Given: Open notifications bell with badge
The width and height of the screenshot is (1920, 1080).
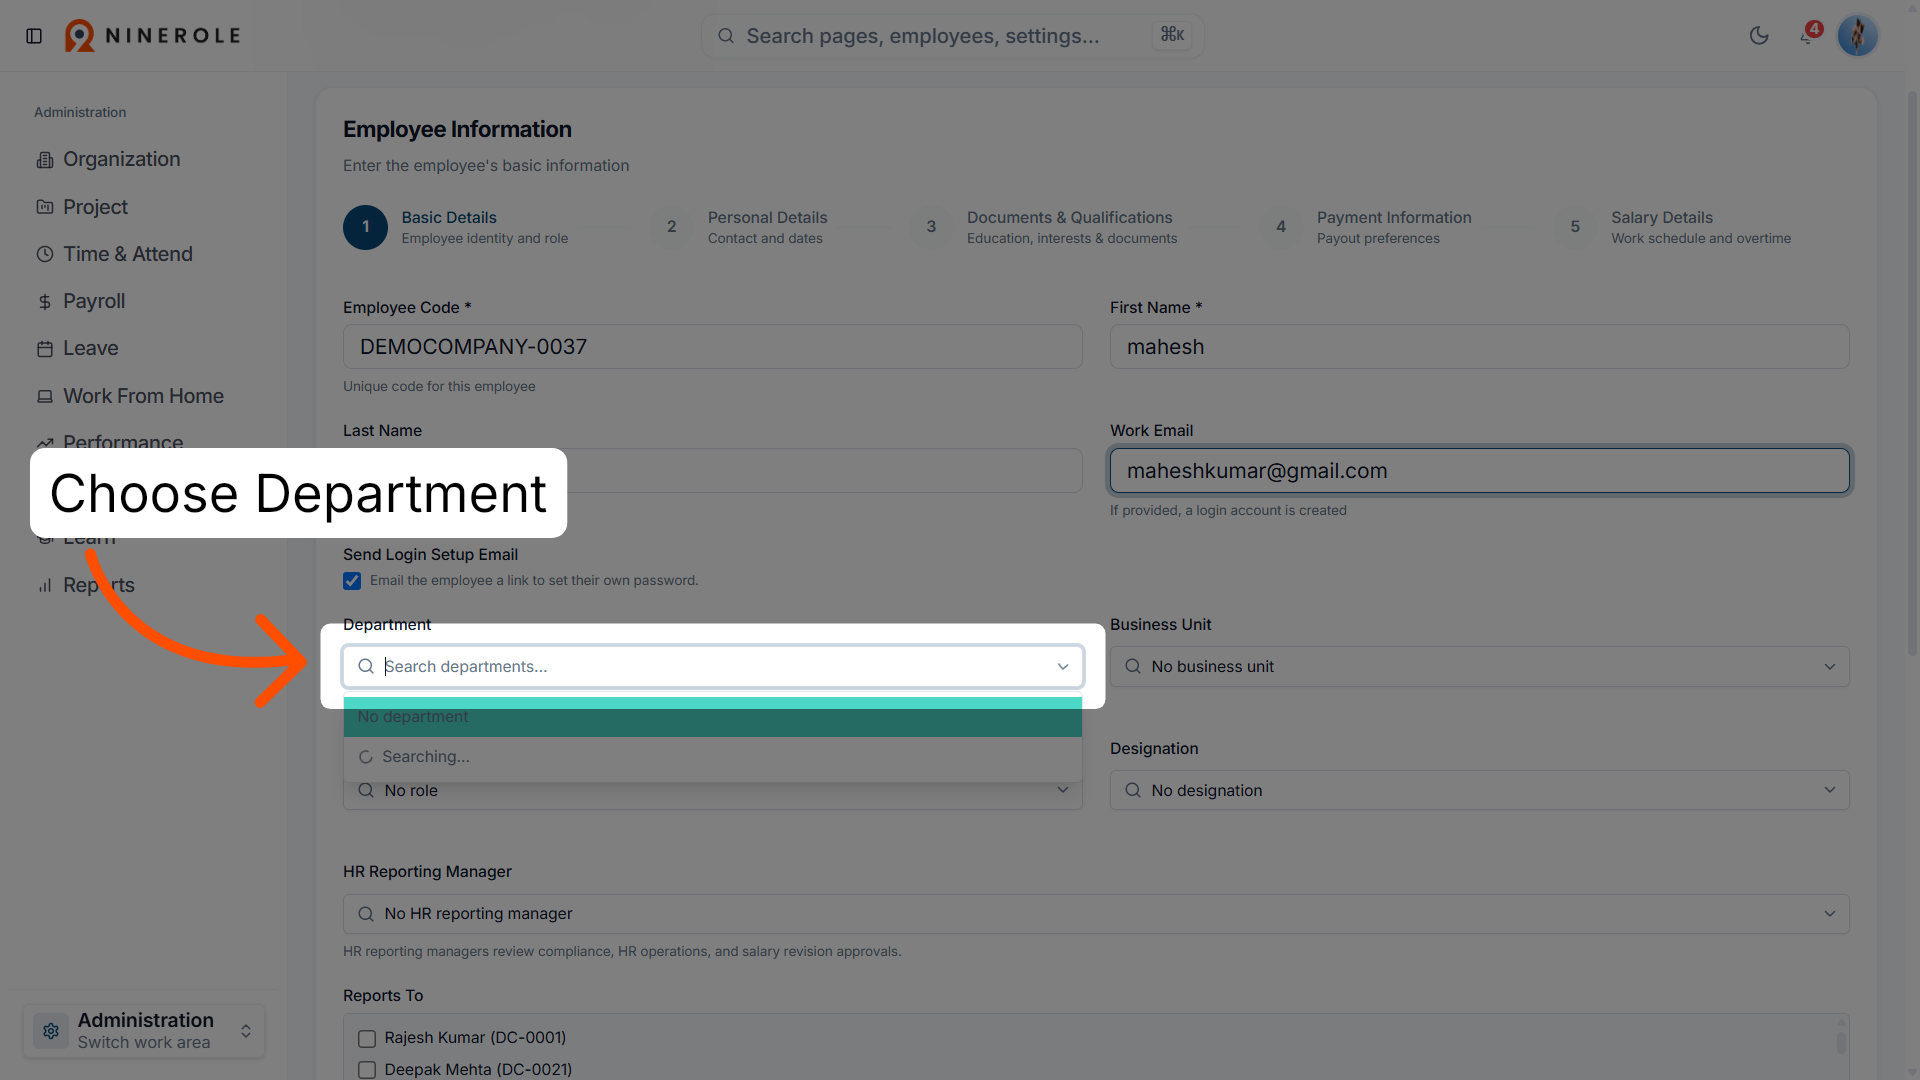Looking at the screenshot, I should (x=1809, y=35).
